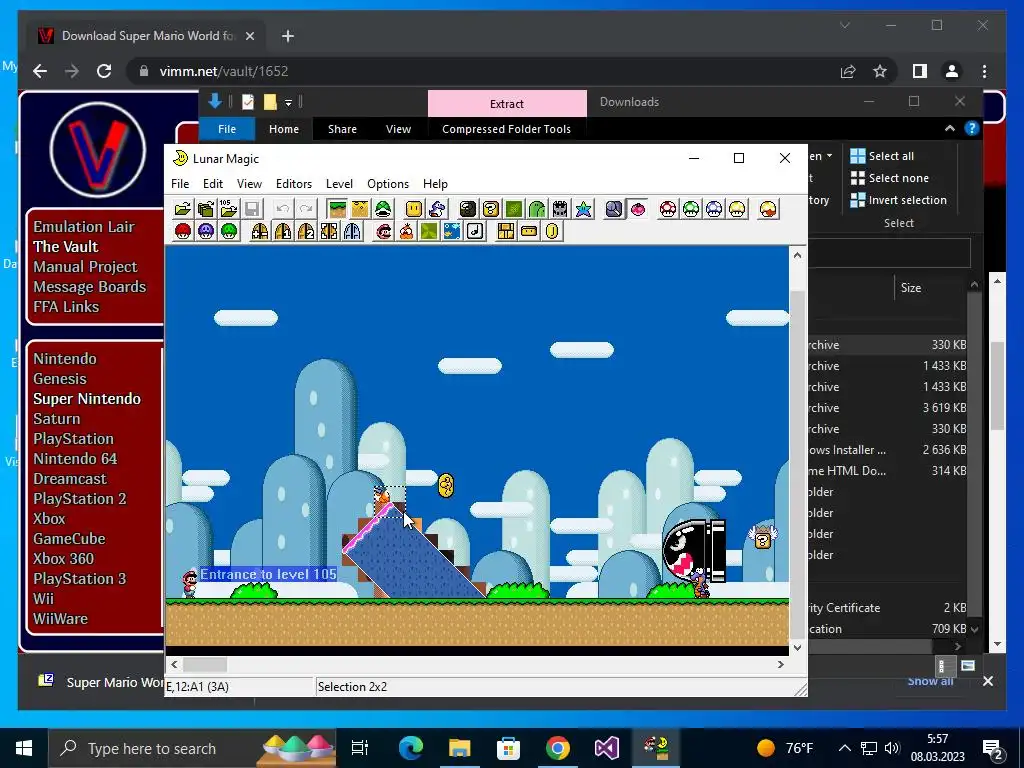Click the blue door toolbar icon
This screenshot has height=768, width=1024.
point(352,231)
